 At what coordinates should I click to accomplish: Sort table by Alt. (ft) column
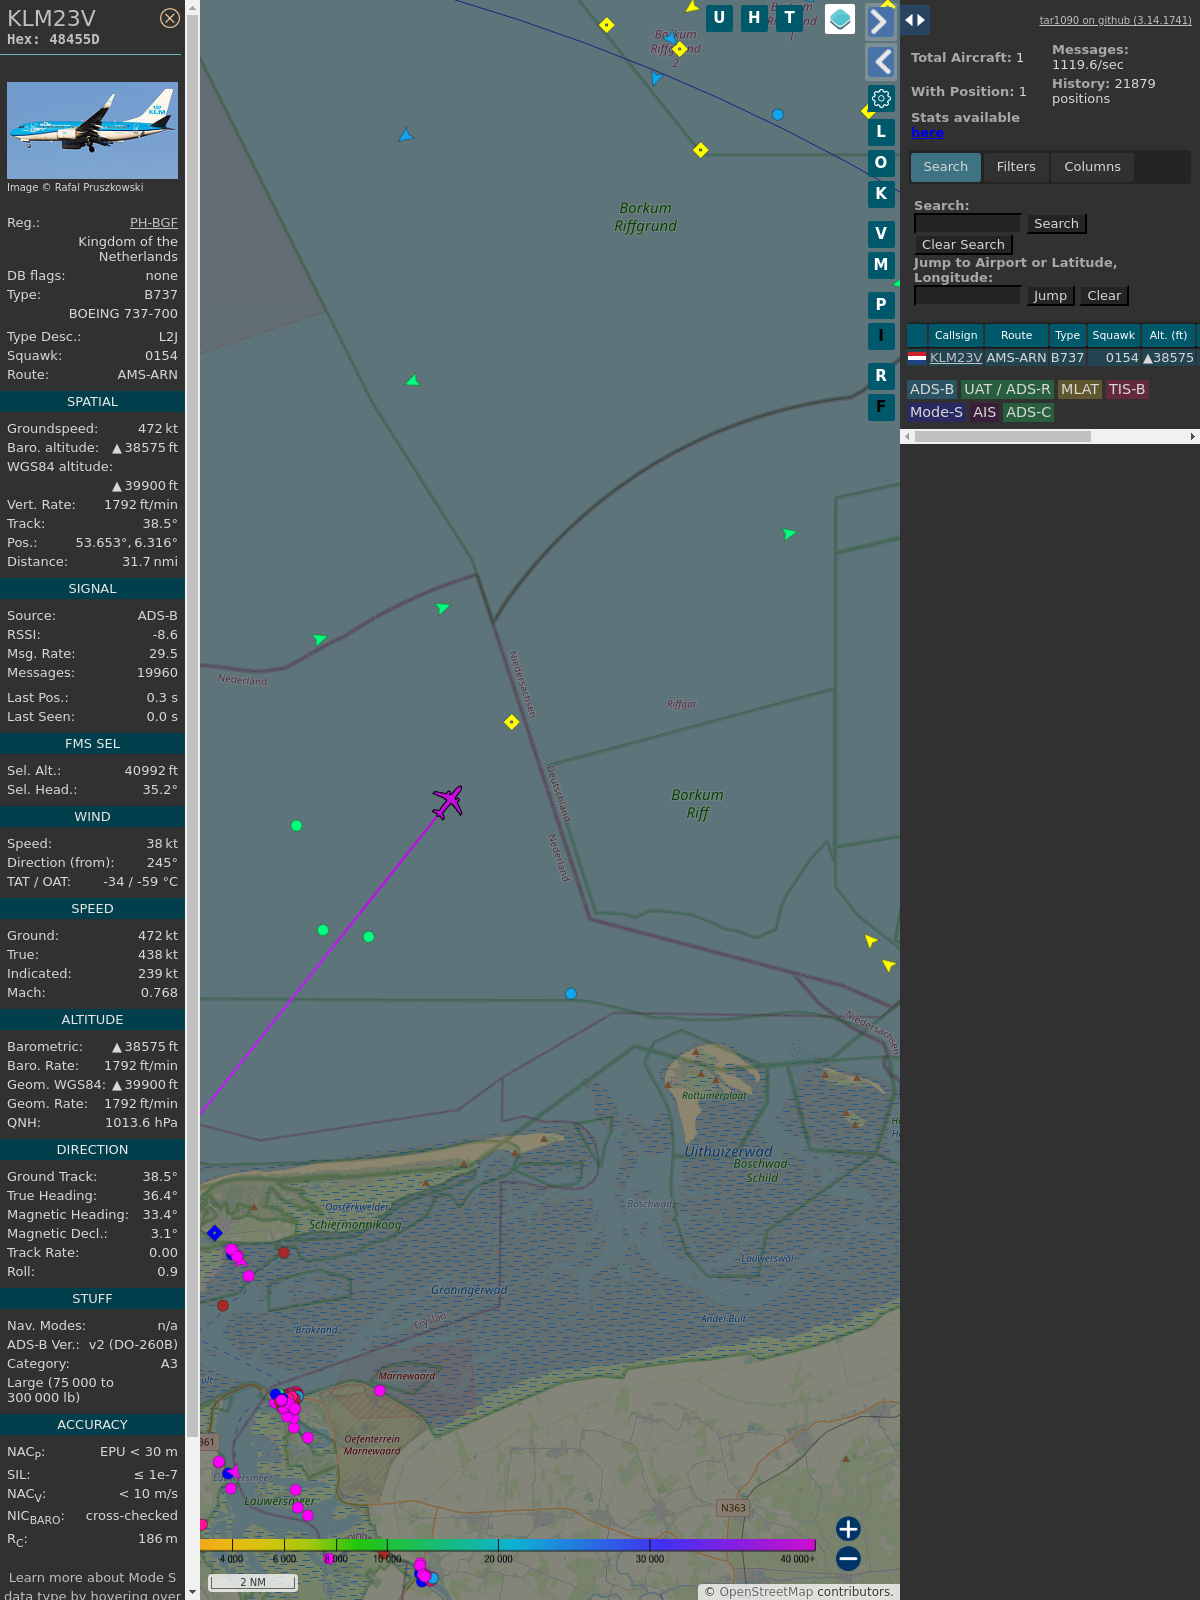1168,335
